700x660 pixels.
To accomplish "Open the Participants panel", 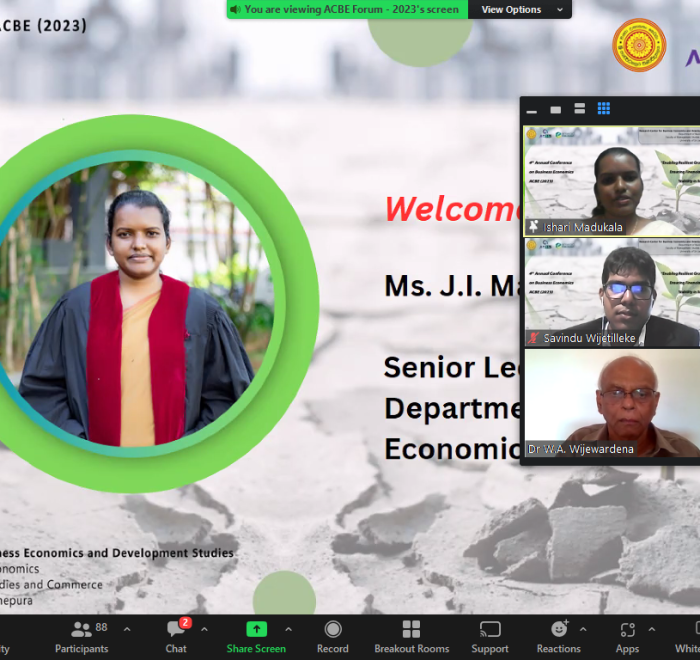I will coord(82,635).
